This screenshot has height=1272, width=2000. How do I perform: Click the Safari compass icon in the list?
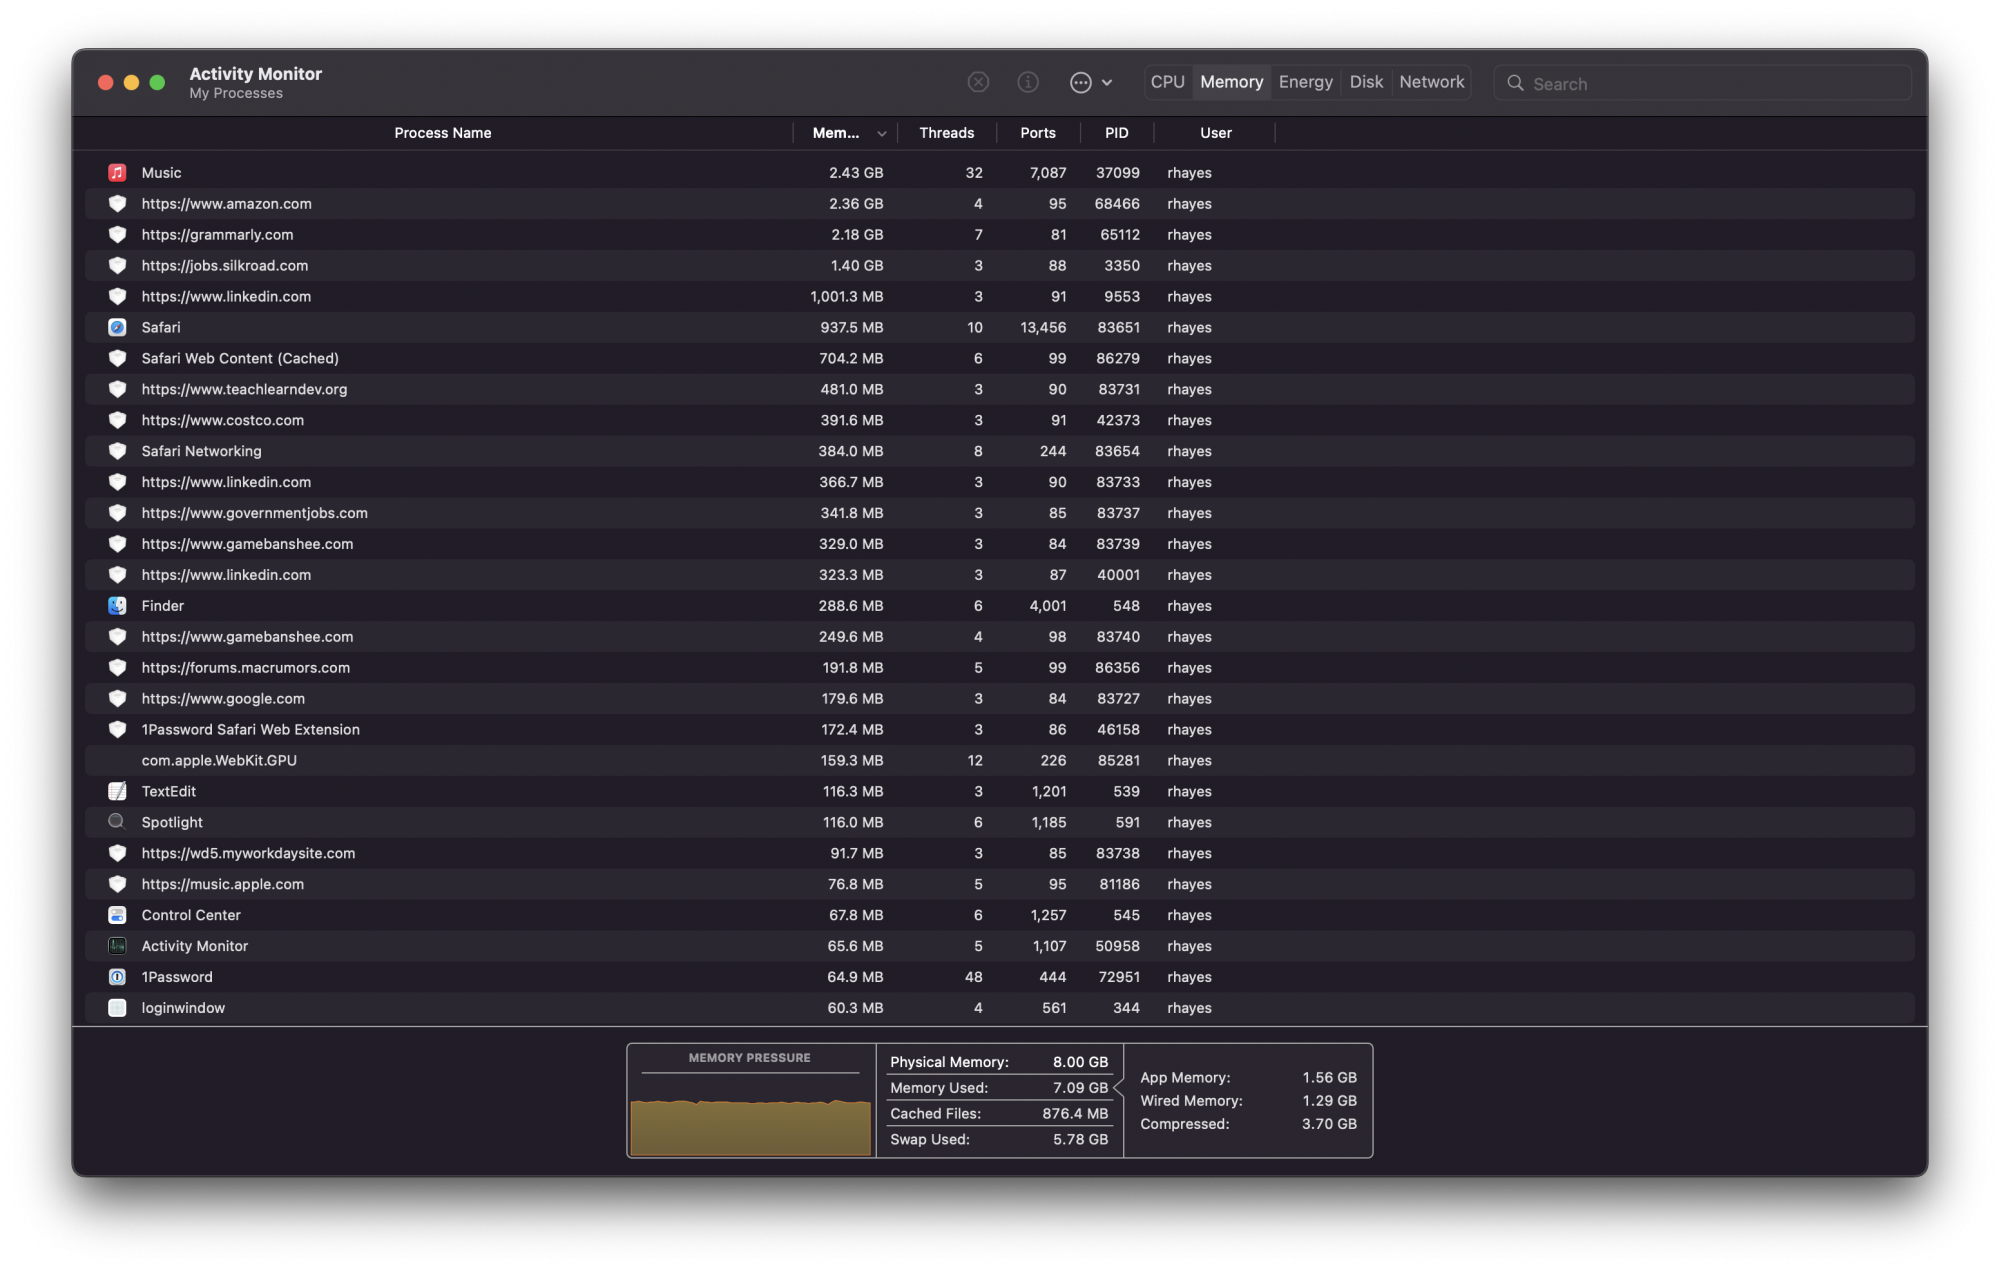(117, 328)
